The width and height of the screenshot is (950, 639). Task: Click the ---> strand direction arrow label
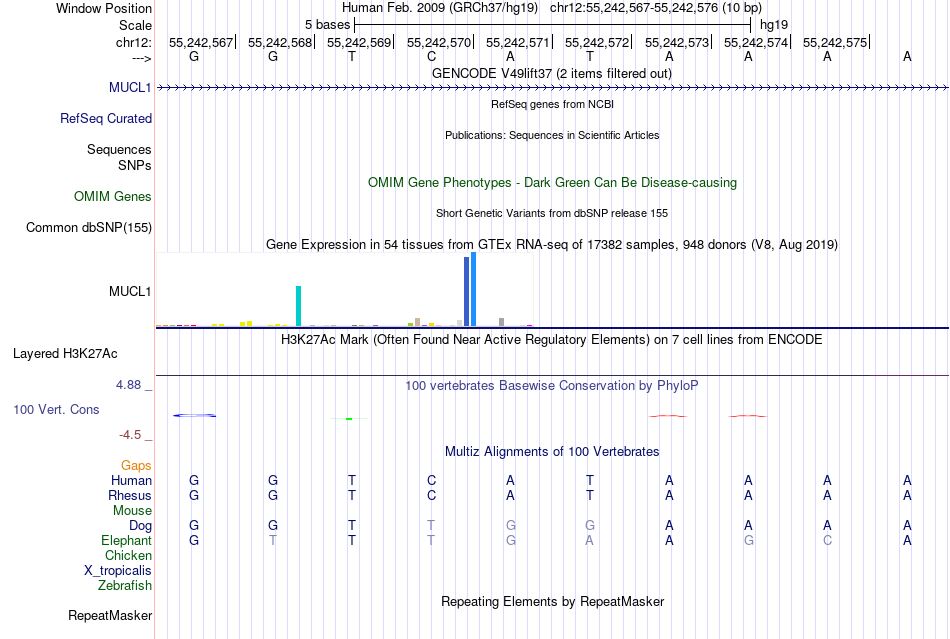141,58
